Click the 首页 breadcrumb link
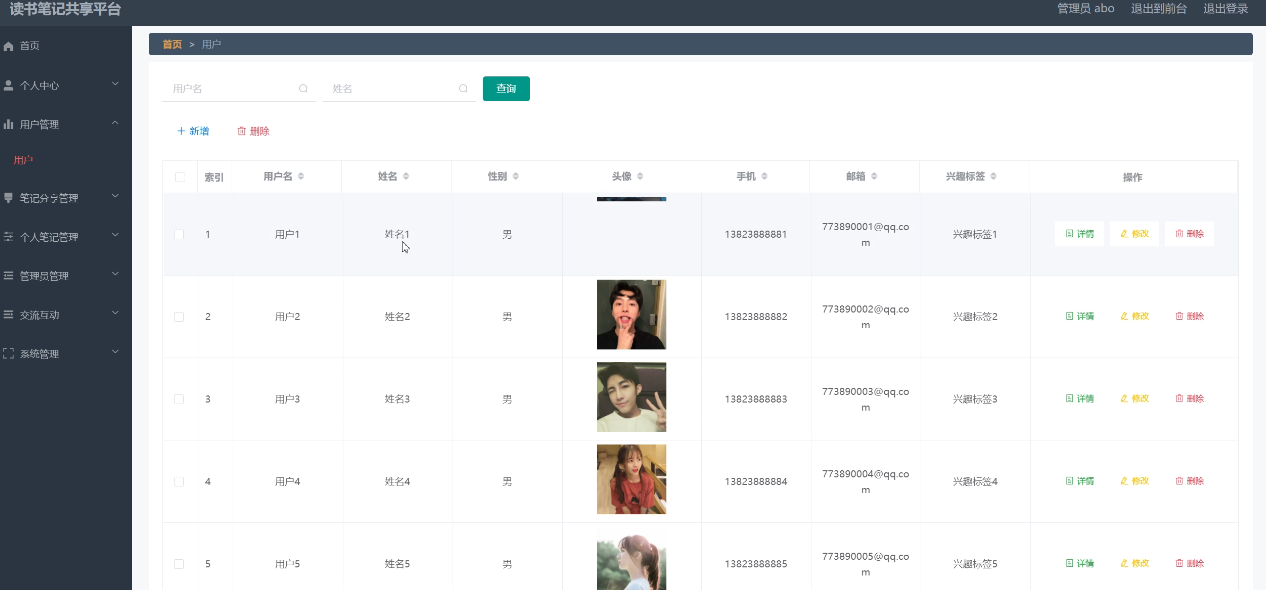This screenshot has height=590, width=1266. click(x=172, y=44)
